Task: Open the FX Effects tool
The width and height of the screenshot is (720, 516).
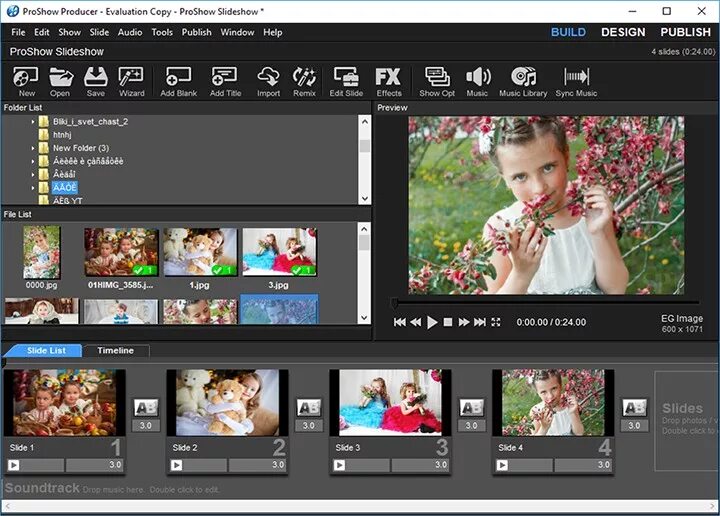Action: tap(388, 81)
